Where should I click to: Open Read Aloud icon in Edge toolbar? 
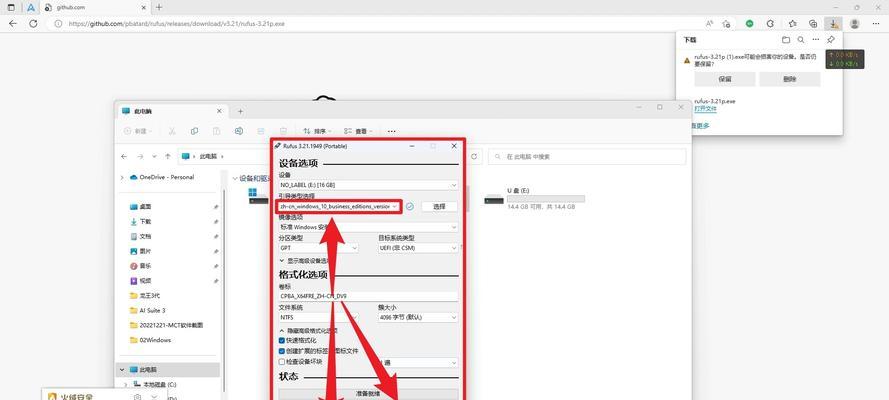click(709, 24)
